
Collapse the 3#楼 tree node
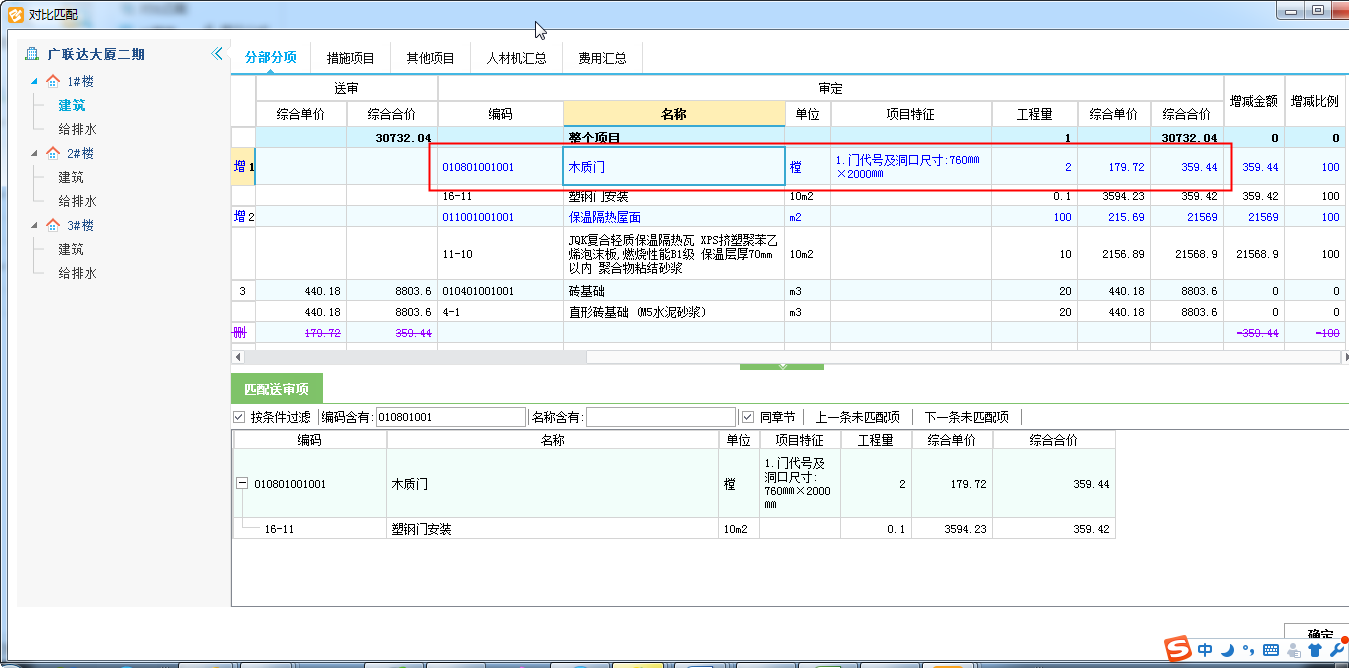click(35, 226)
